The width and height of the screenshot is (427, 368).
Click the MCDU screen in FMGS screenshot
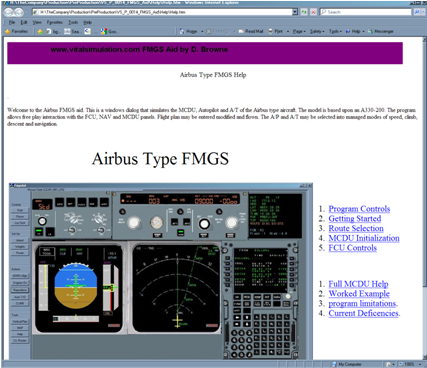click(x=260, y=270)
